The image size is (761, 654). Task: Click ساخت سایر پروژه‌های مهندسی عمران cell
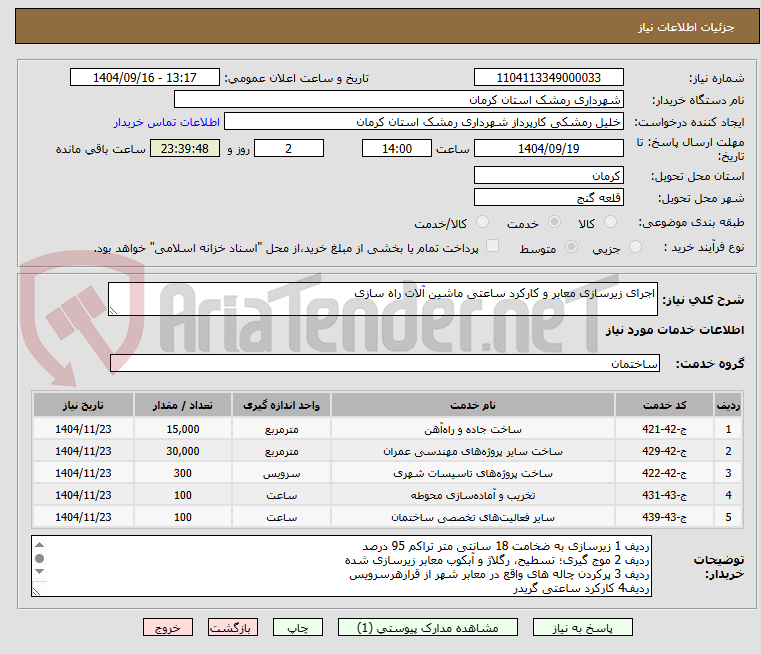click(x=473, y=451)
